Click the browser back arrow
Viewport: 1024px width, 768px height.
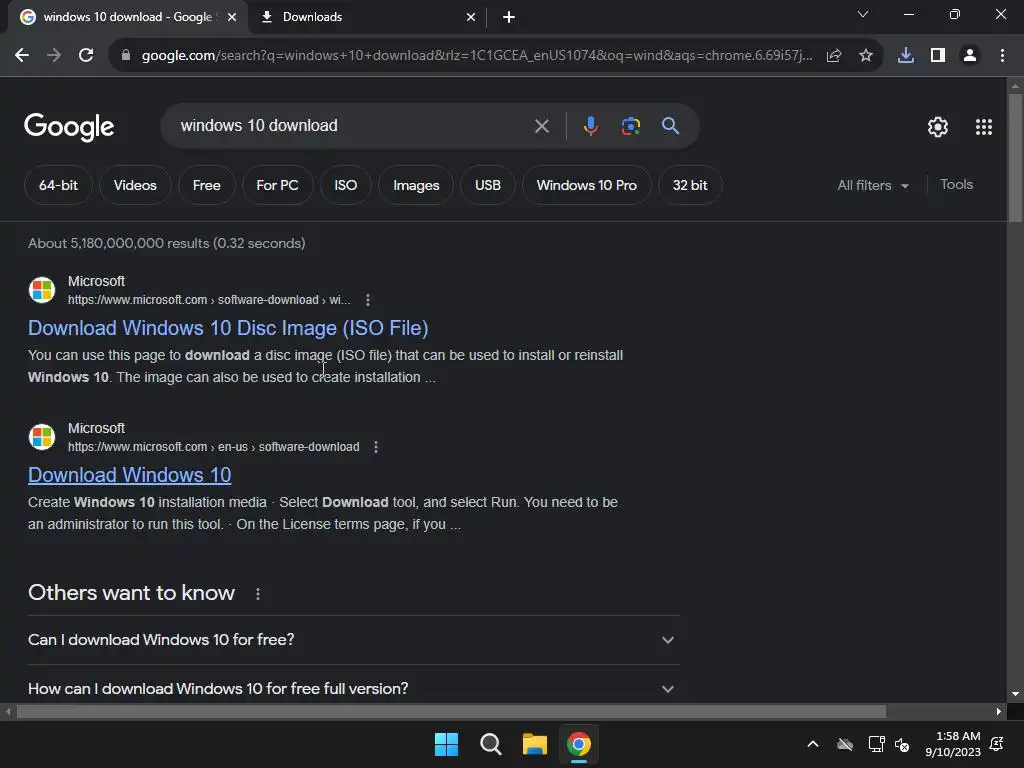[22, 56]
